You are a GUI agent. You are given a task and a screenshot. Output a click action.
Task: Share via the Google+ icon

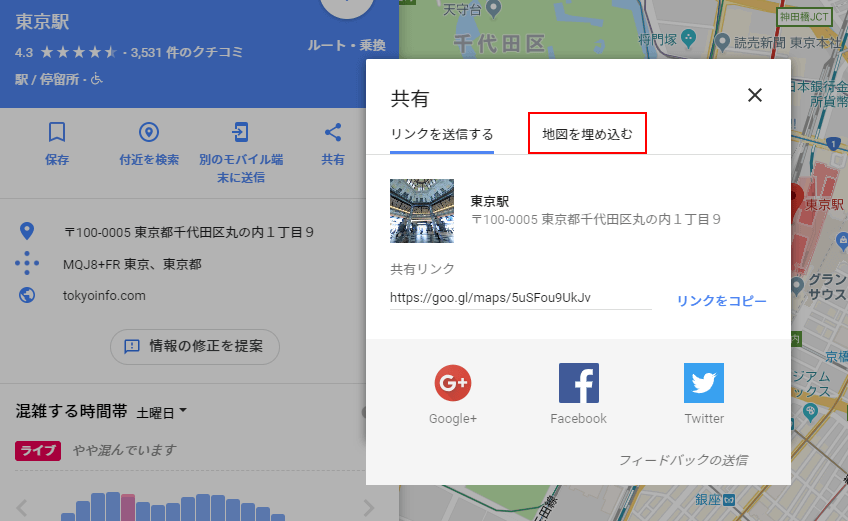[x=453, y=383]
